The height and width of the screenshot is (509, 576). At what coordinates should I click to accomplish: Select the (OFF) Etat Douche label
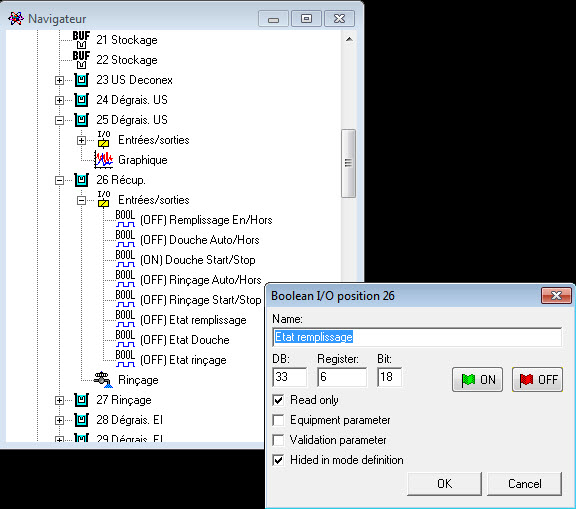click(185, 340)
